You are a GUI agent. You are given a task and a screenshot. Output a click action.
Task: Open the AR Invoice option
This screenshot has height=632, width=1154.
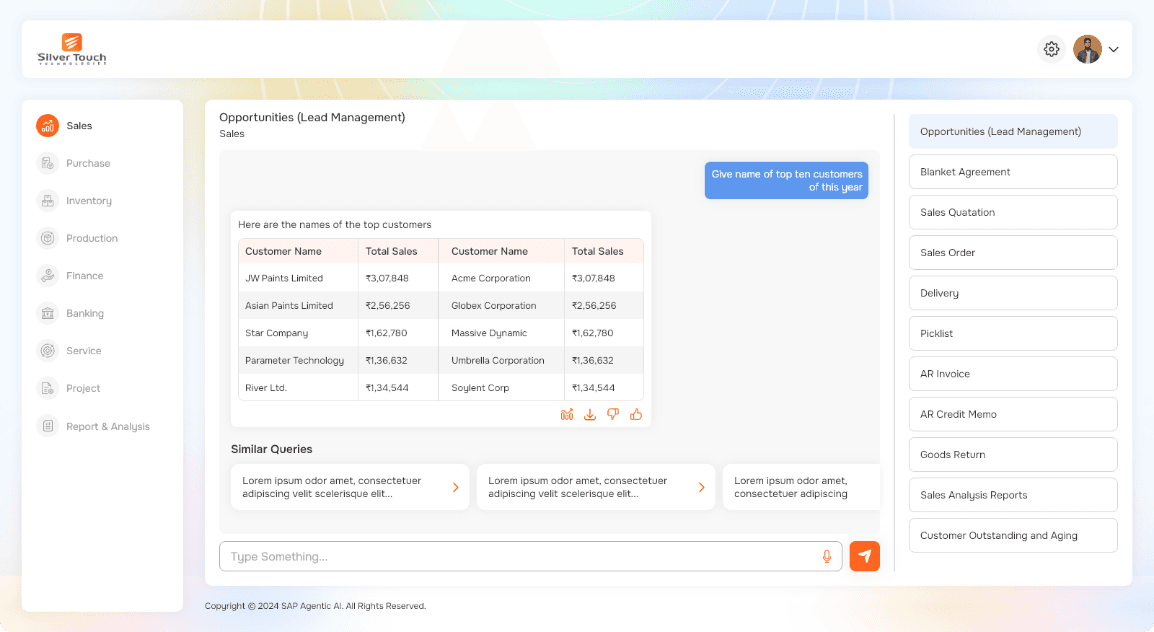1013,374
